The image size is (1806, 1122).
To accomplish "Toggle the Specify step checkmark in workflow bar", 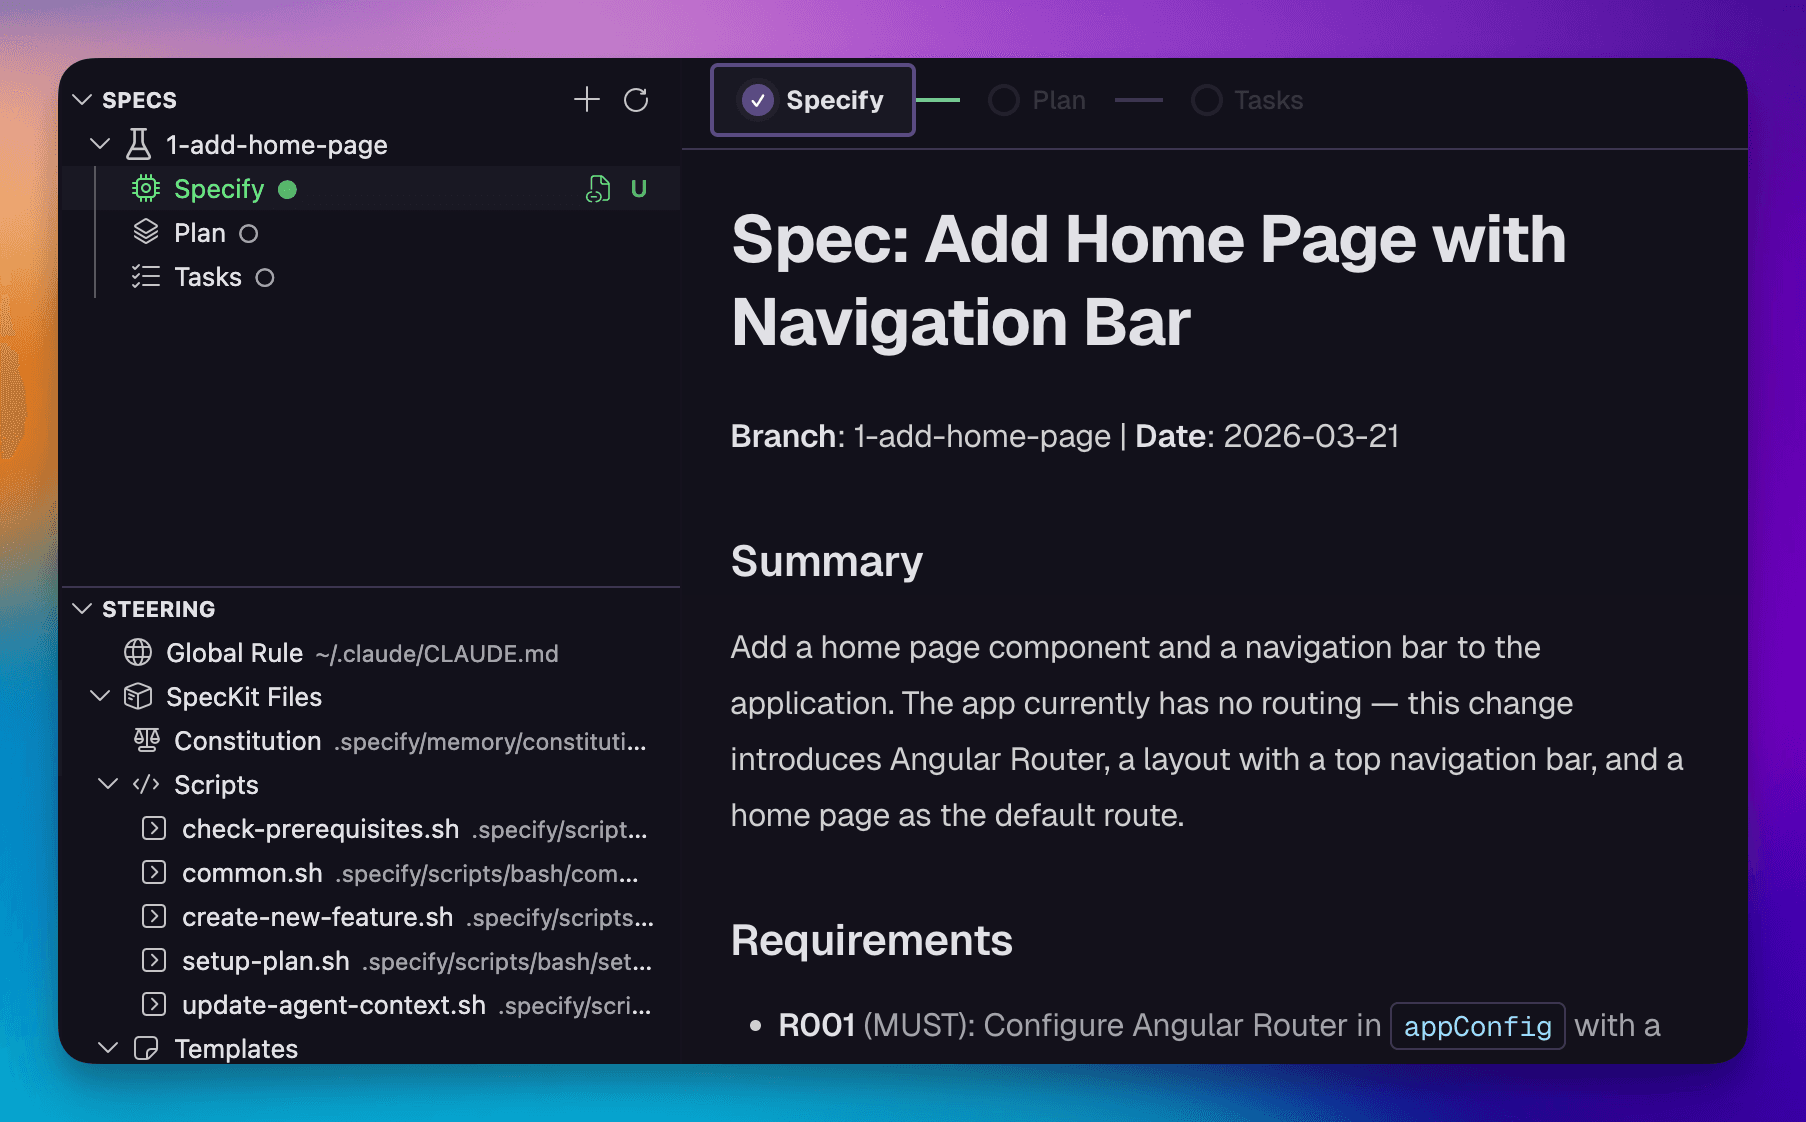I will click(x=757, y=100).
